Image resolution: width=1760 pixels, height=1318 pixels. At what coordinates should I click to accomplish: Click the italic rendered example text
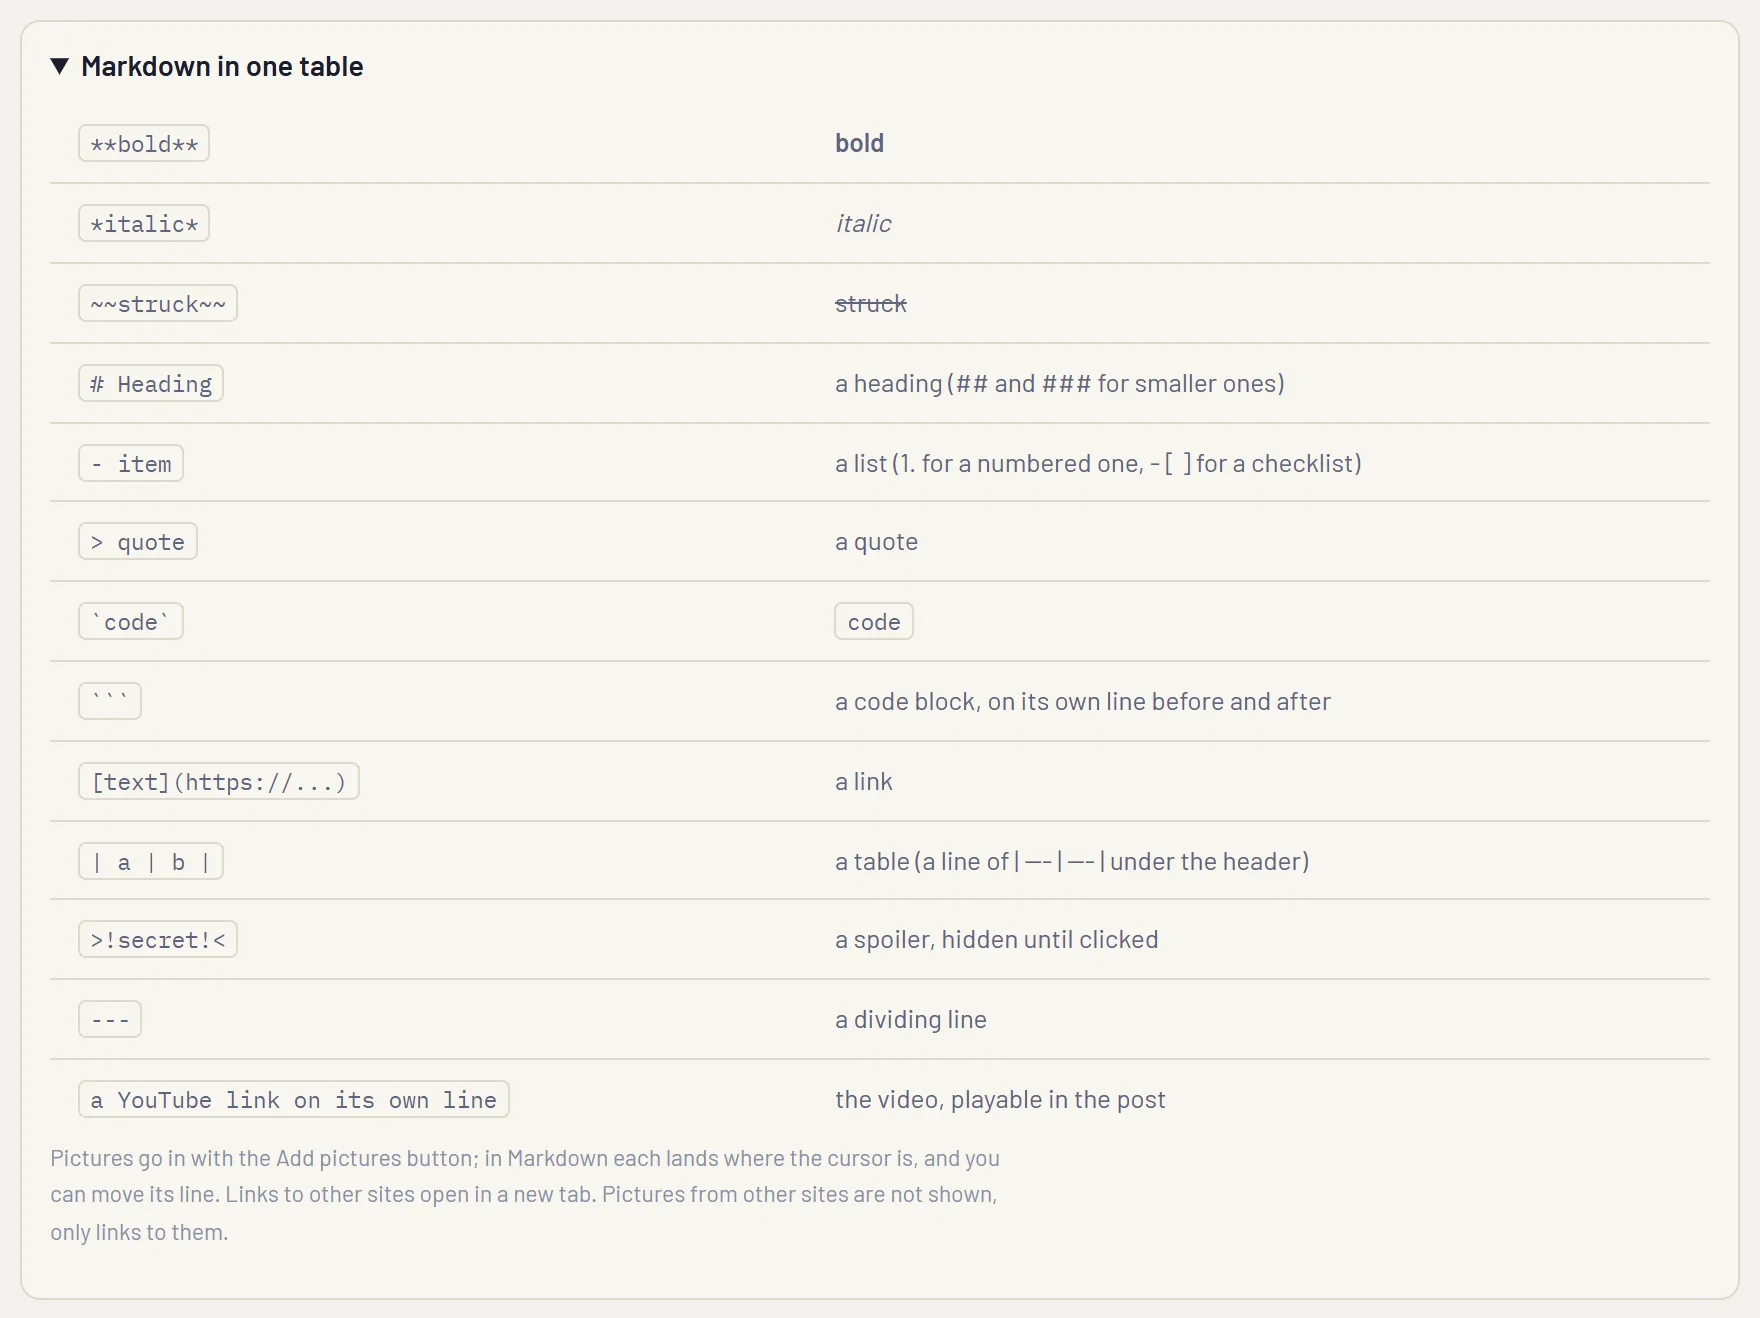pyautogui.click(x=864, y=223)
